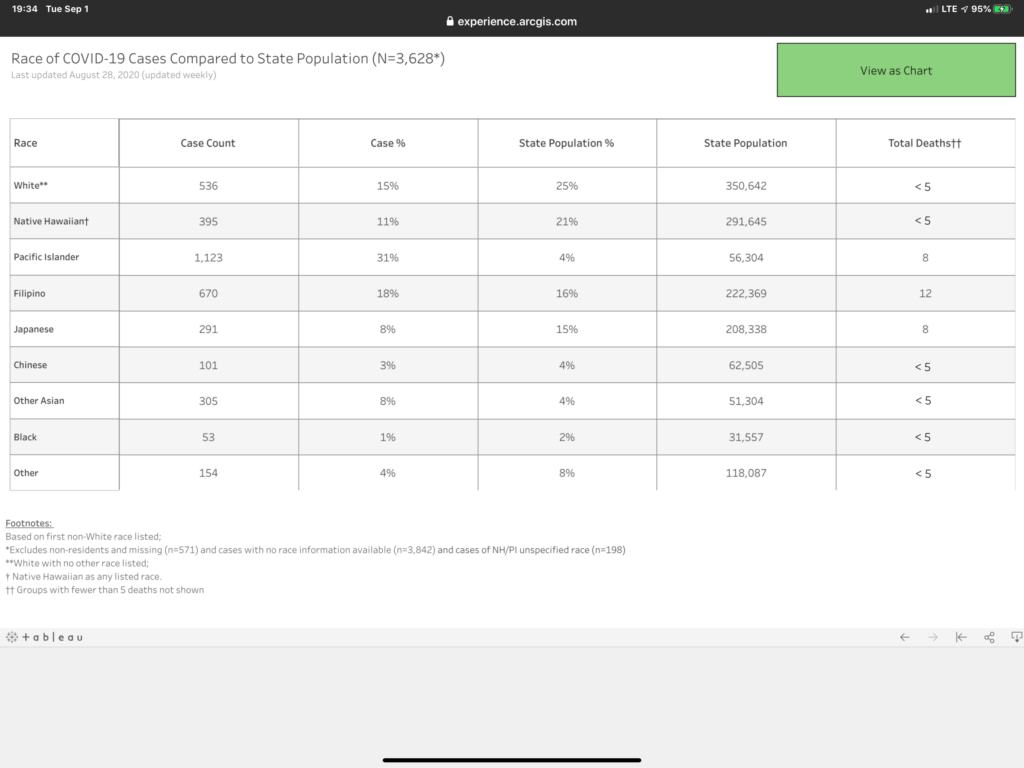Click case count 536 for White
Viewport: 1024px width, 768px height.
(208, 186)
